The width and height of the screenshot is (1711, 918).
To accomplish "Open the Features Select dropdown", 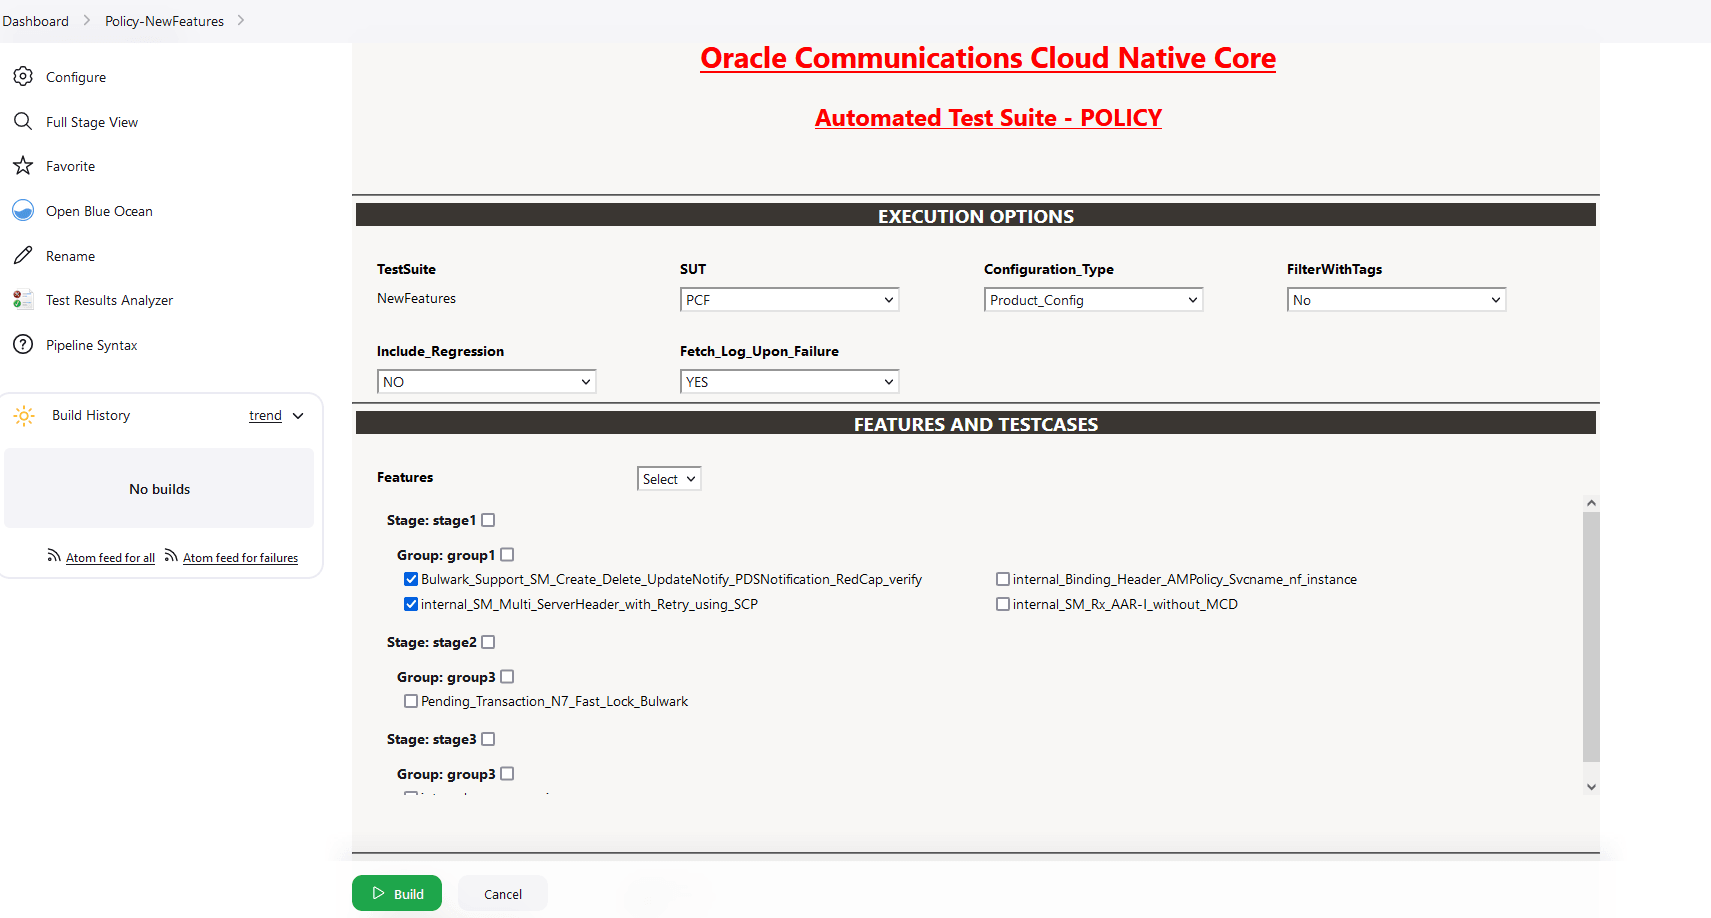I will [x=669, y=479].
